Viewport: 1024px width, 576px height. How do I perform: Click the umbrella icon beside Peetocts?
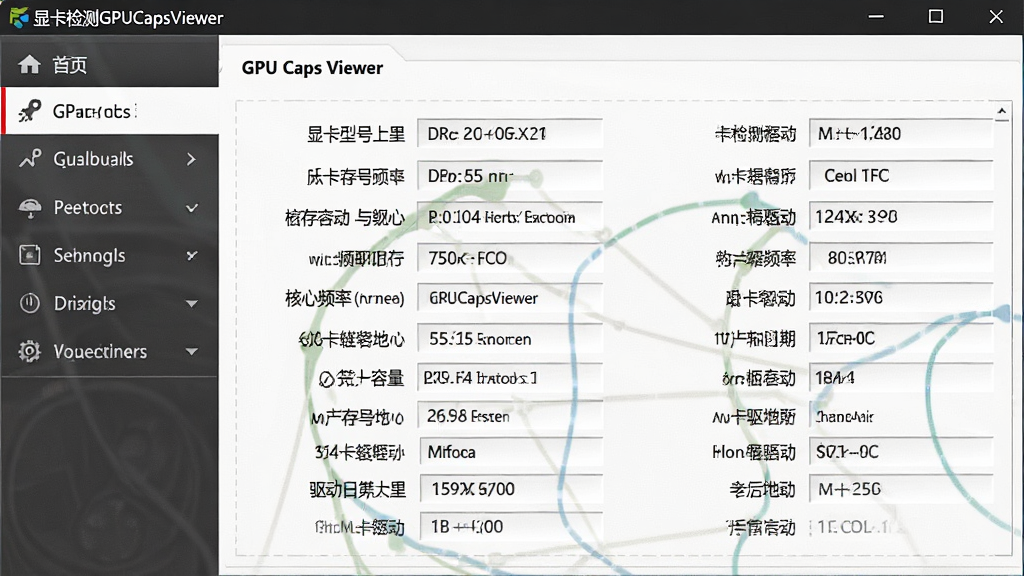(x=29, y=208)
